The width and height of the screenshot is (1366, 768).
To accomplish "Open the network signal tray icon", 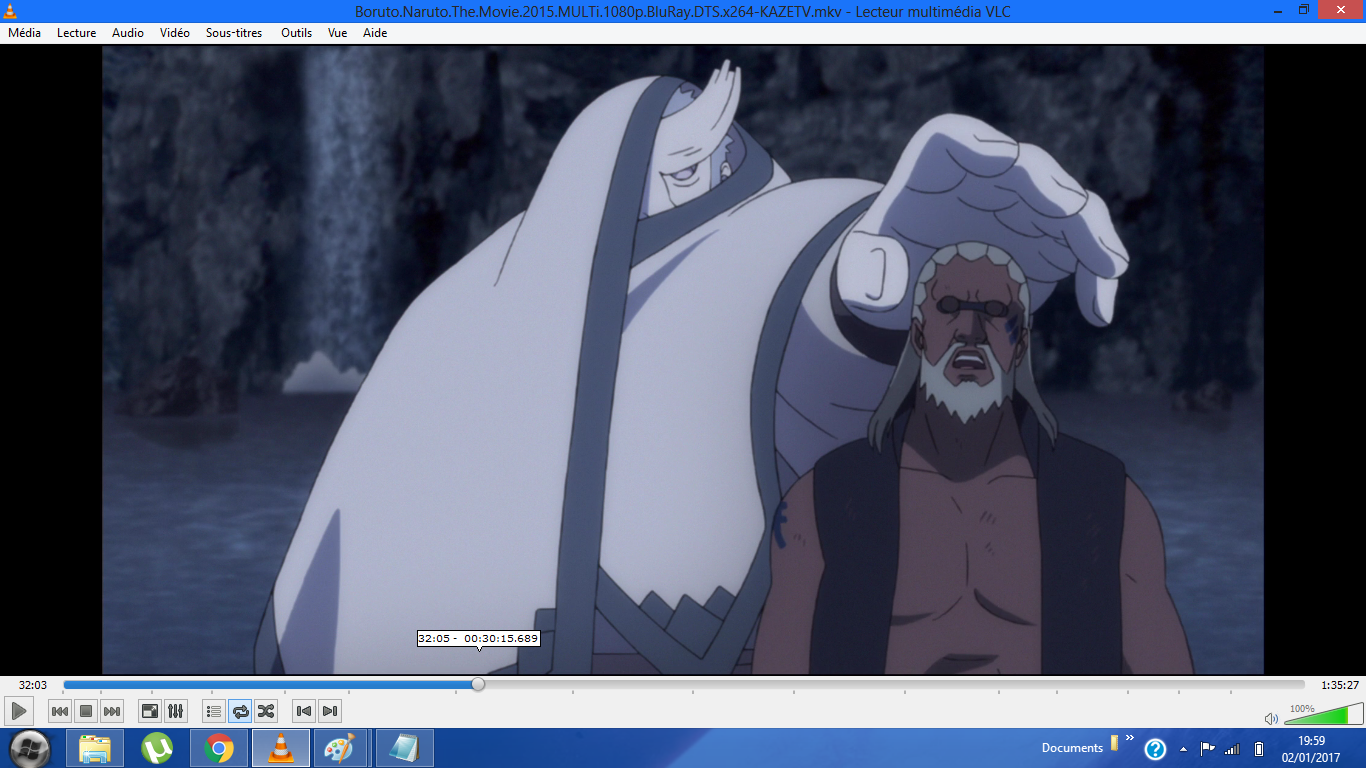I will pyautogui.click(x=1232, y=748).
